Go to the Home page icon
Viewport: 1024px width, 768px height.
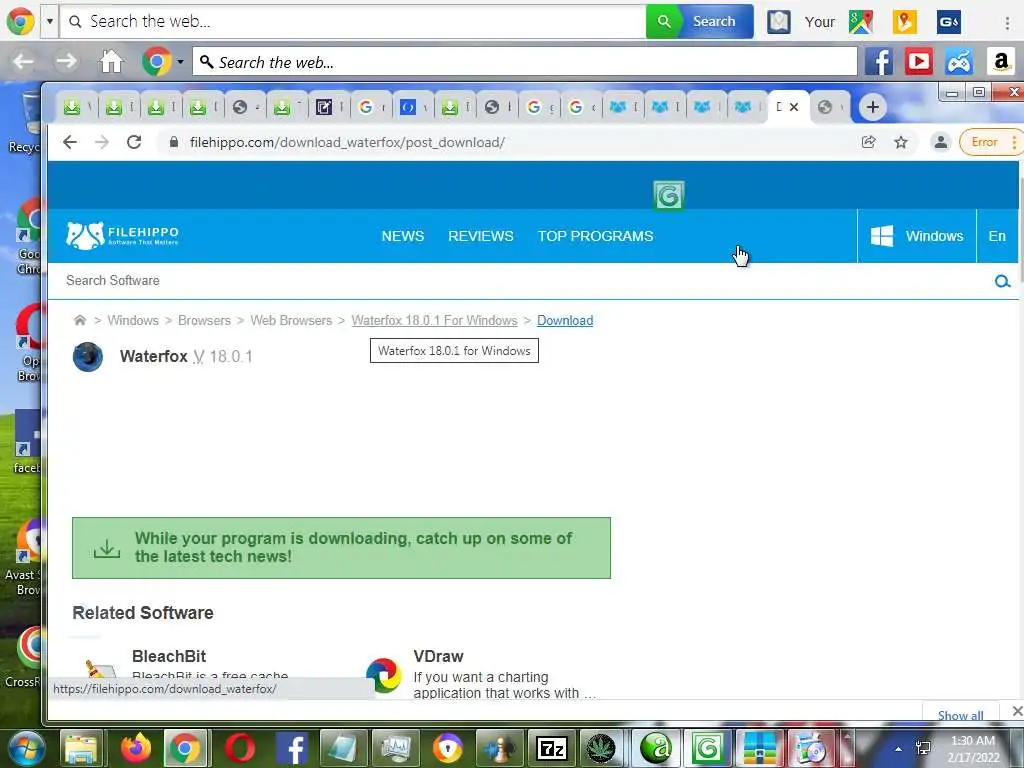111,62
